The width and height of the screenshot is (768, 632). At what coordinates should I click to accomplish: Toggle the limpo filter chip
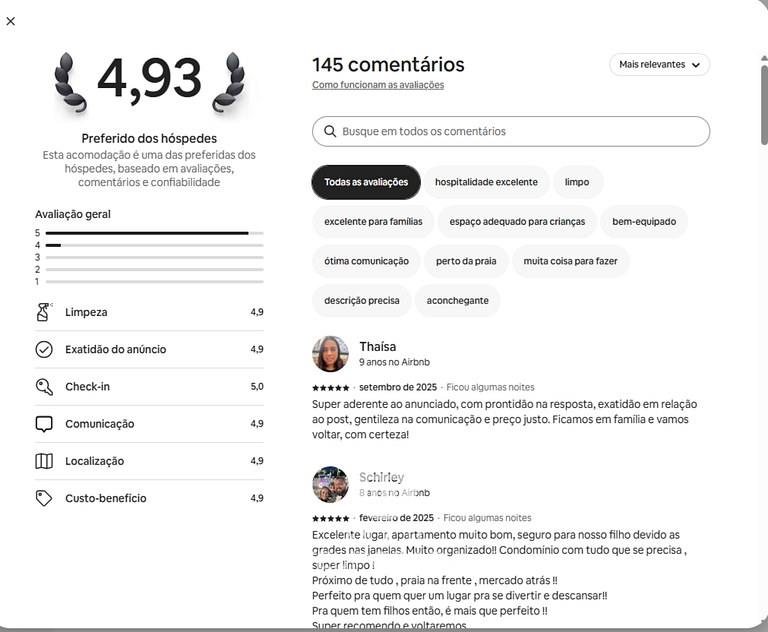(x=577, y=182)
